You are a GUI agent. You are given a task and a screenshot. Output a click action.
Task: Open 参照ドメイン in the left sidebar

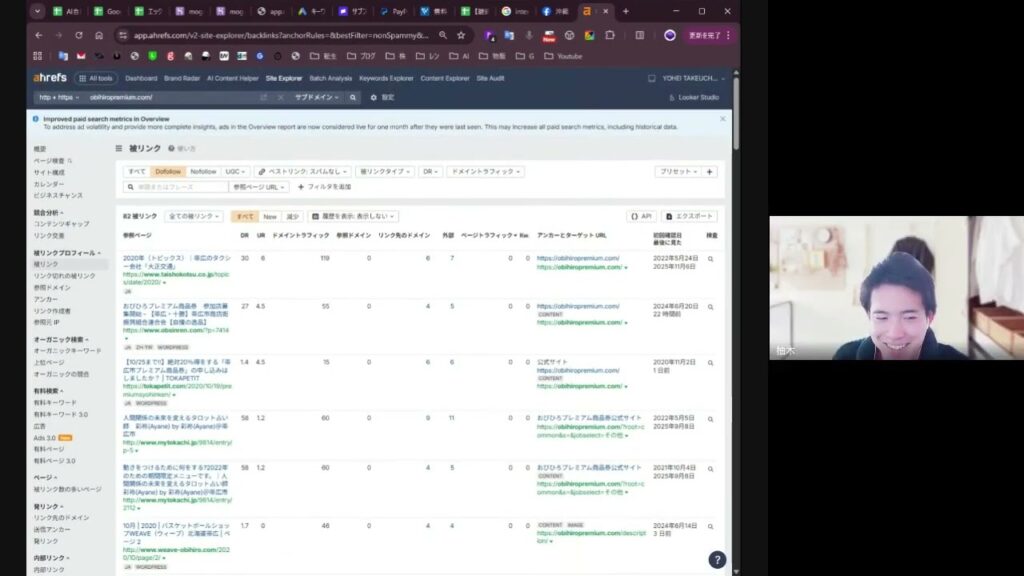click(x=52, y=287)
